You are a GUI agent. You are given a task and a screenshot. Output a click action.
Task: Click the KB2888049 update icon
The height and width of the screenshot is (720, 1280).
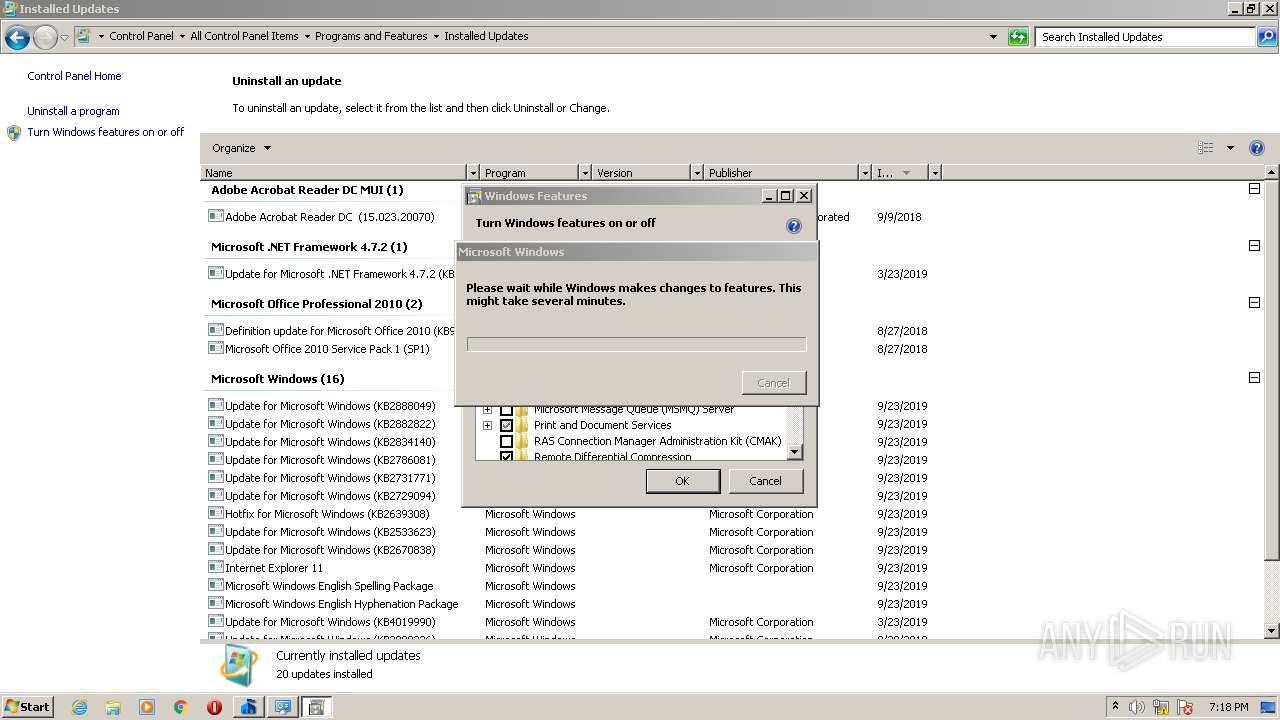pyautogui.click(x=215, y=406)
